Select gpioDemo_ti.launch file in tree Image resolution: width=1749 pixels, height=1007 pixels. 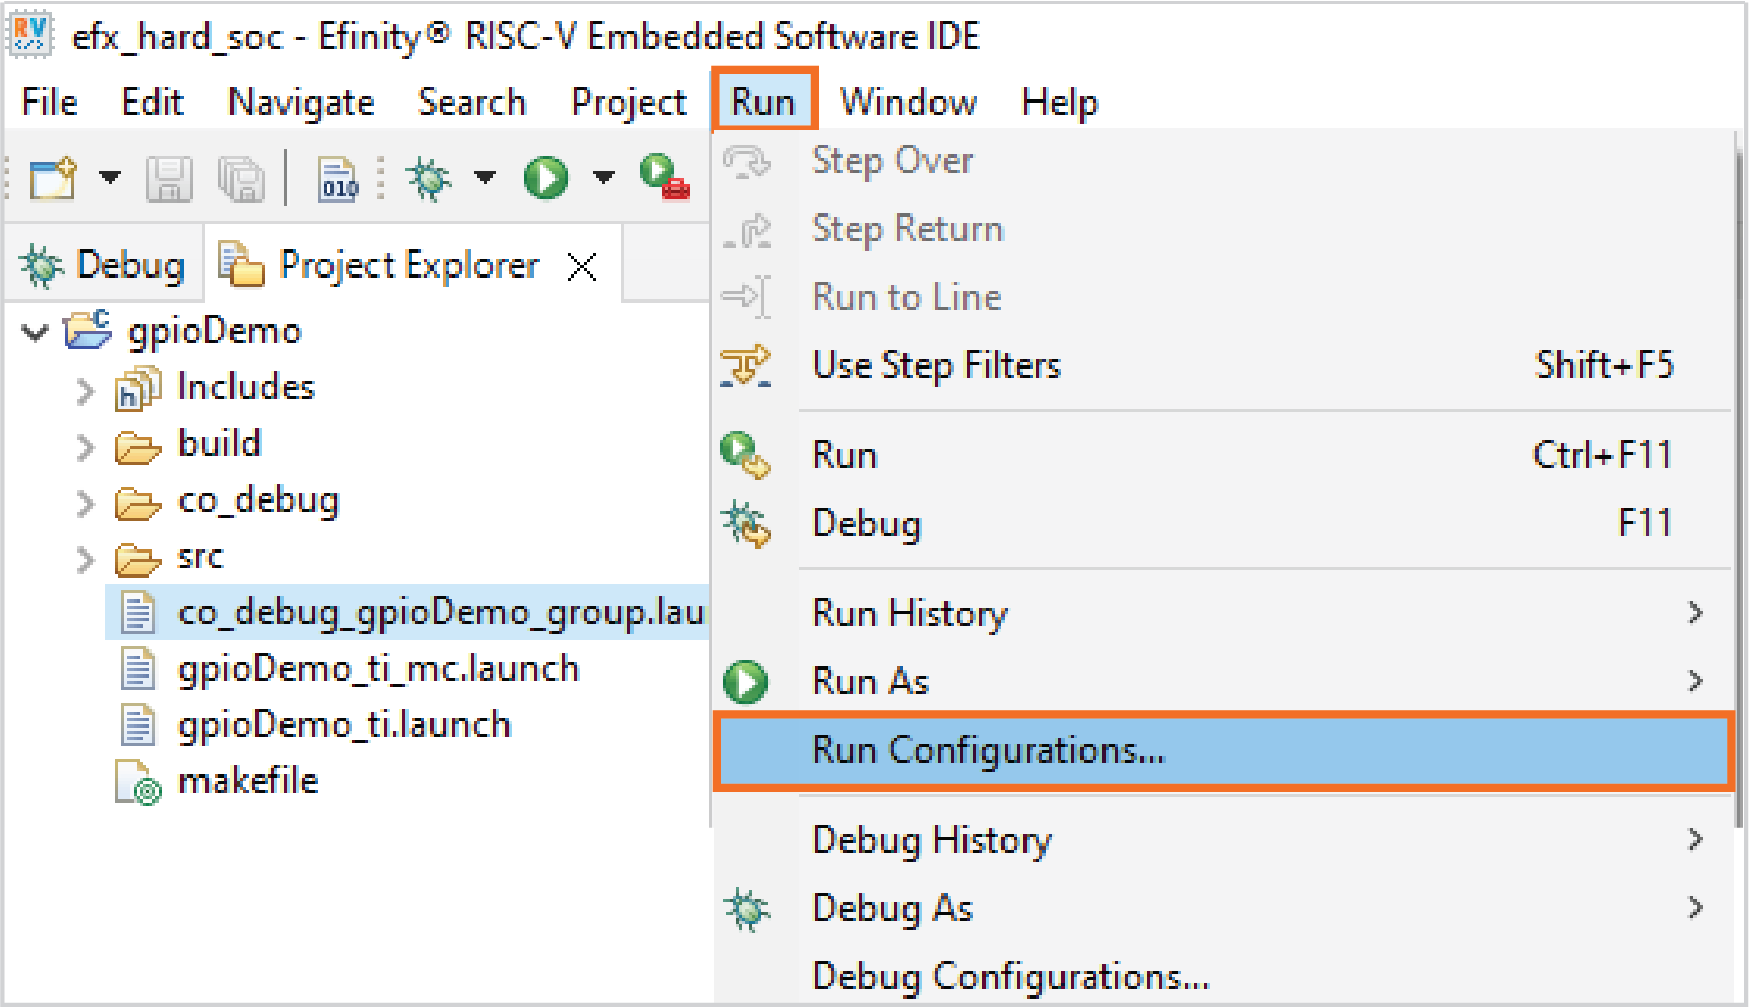click(x=344, y=725)
